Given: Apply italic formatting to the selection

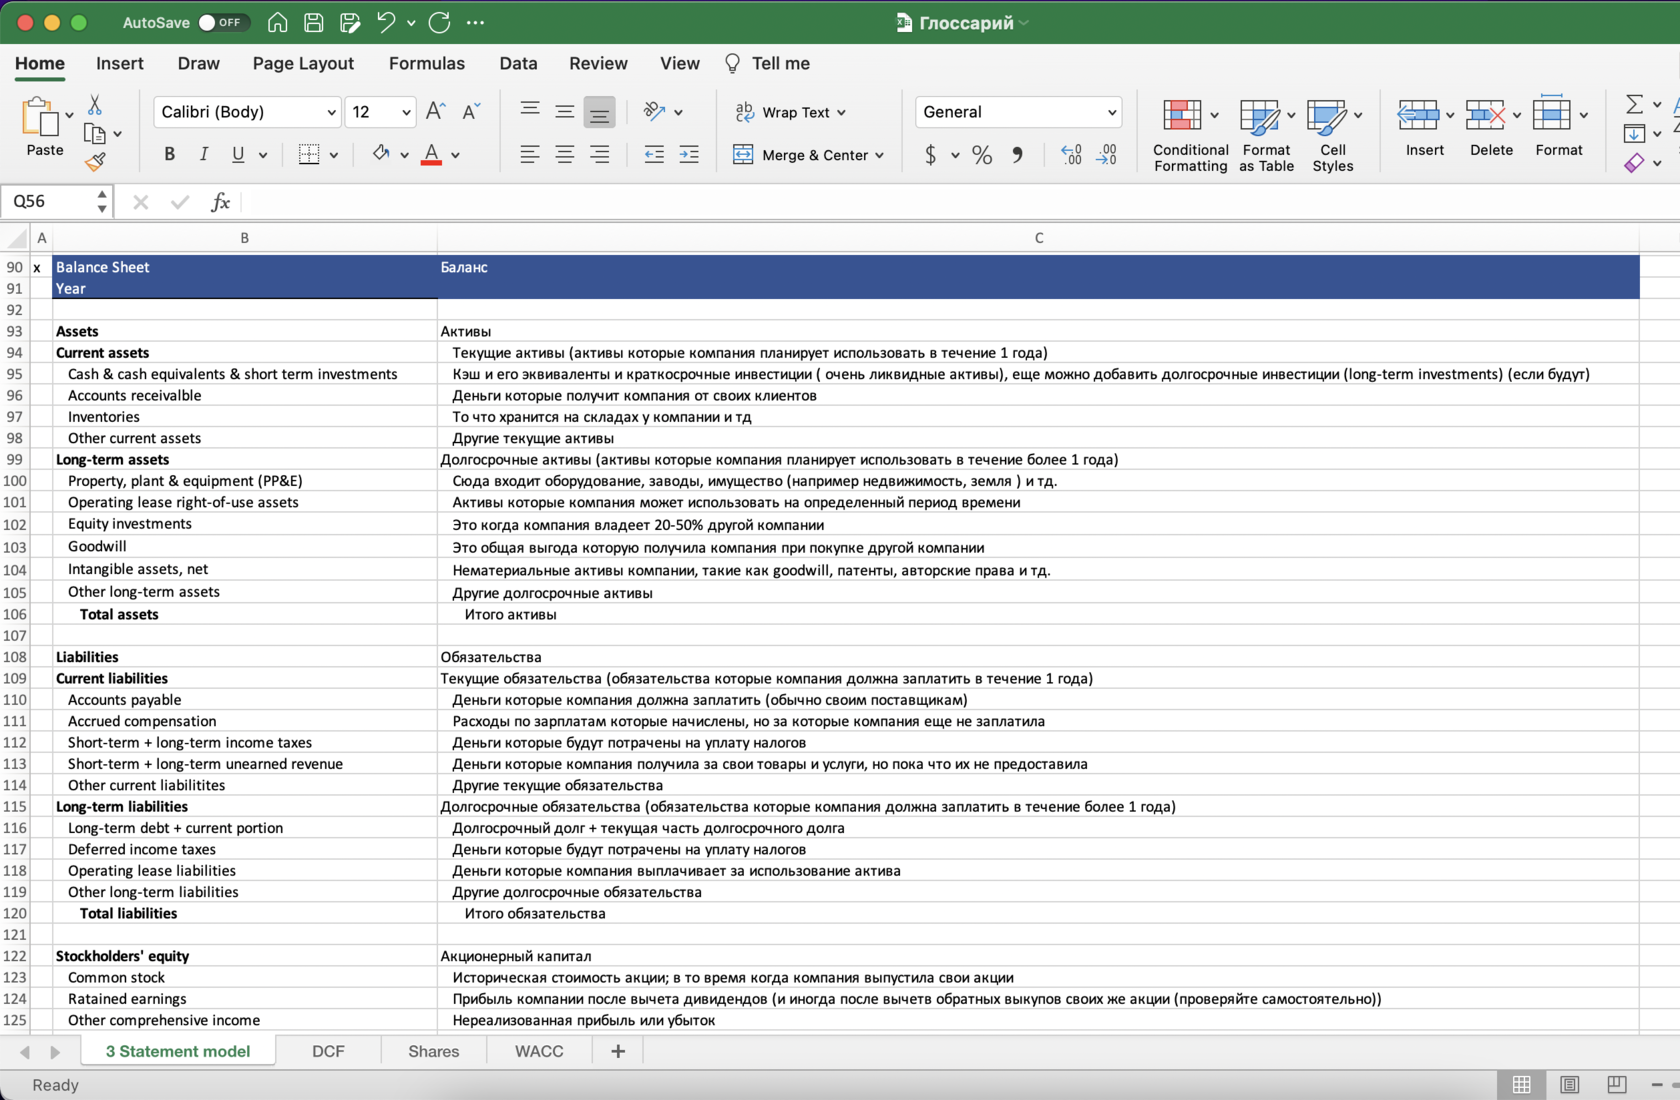Looking at the screenshot, I should point(204,154).
